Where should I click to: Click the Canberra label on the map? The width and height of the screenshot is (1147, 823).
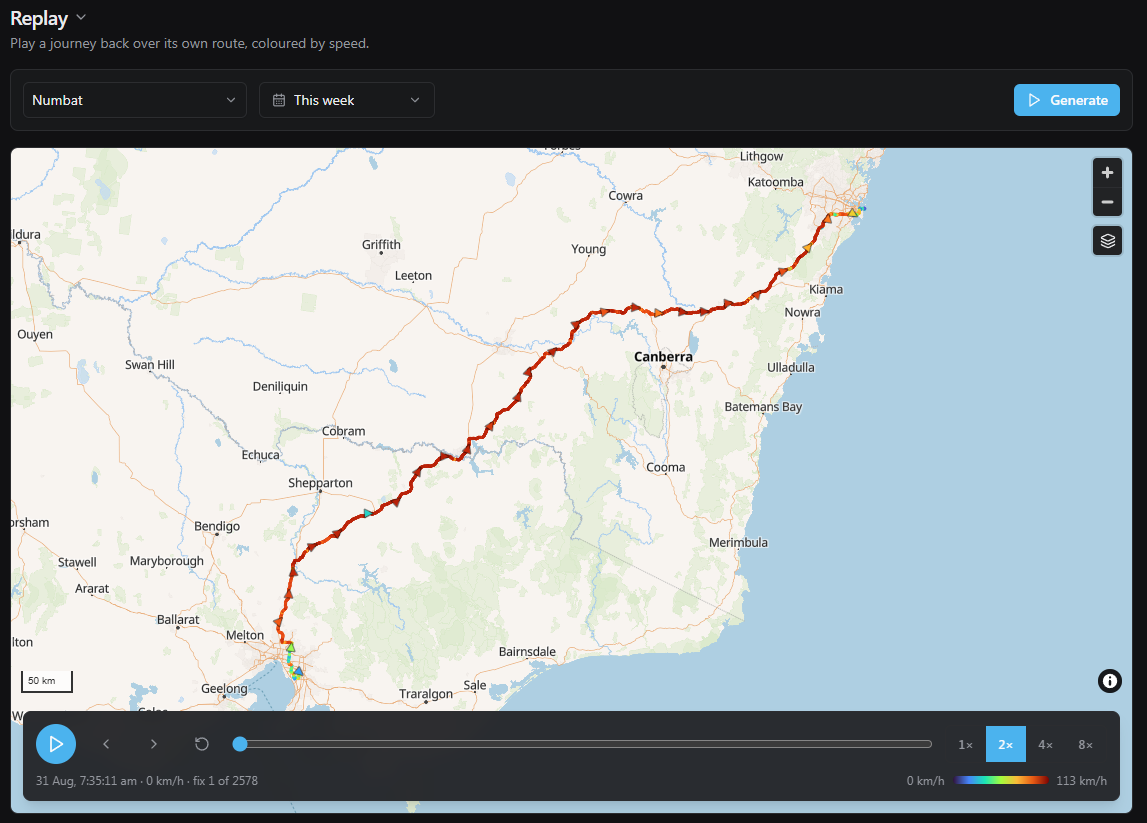tap(663, 357)
